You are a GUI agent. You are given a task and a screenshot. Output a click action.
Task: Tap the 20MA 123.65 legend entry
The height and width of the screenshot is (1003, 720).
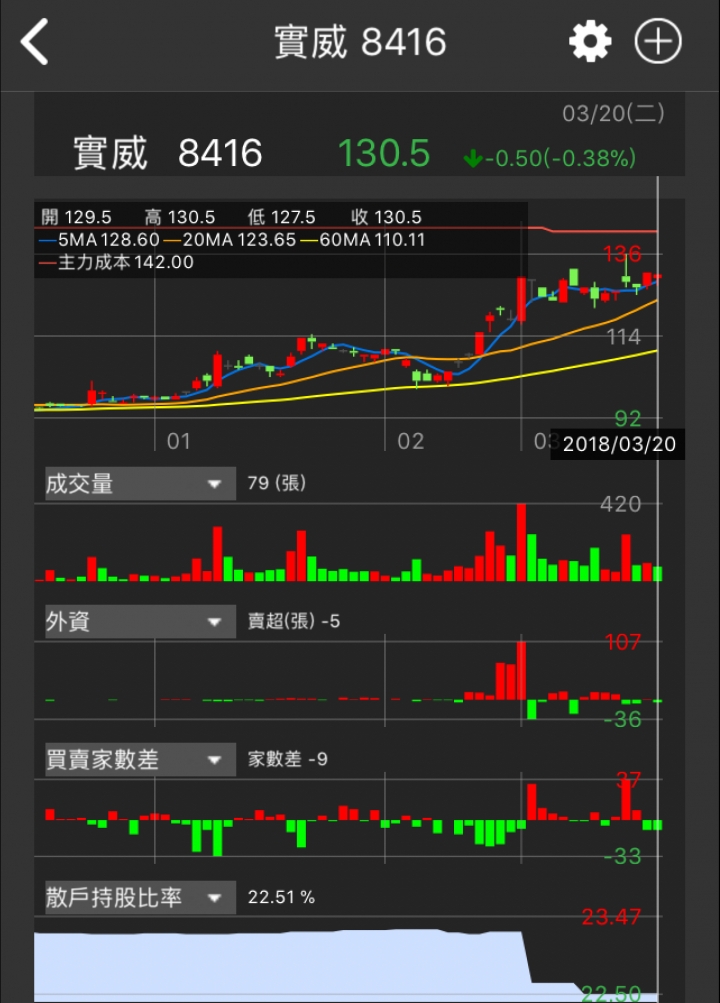(x=230, y=240)
